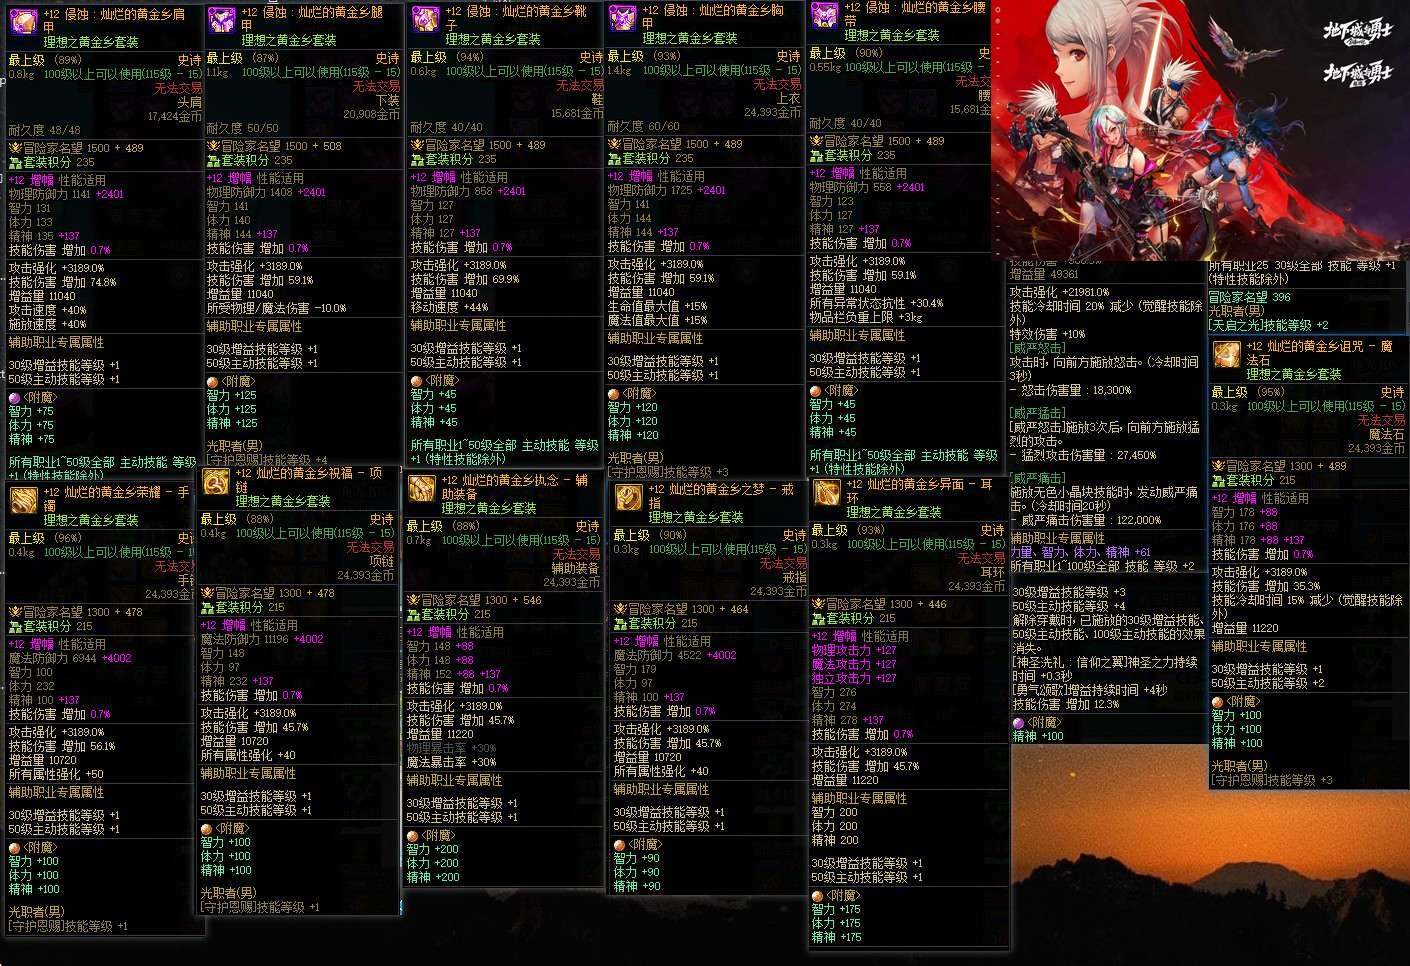The height and width of the screenshot is (966, 1410).
Task: Click the 特效伤害 +10% stat line
Action: pos(1048,334)
